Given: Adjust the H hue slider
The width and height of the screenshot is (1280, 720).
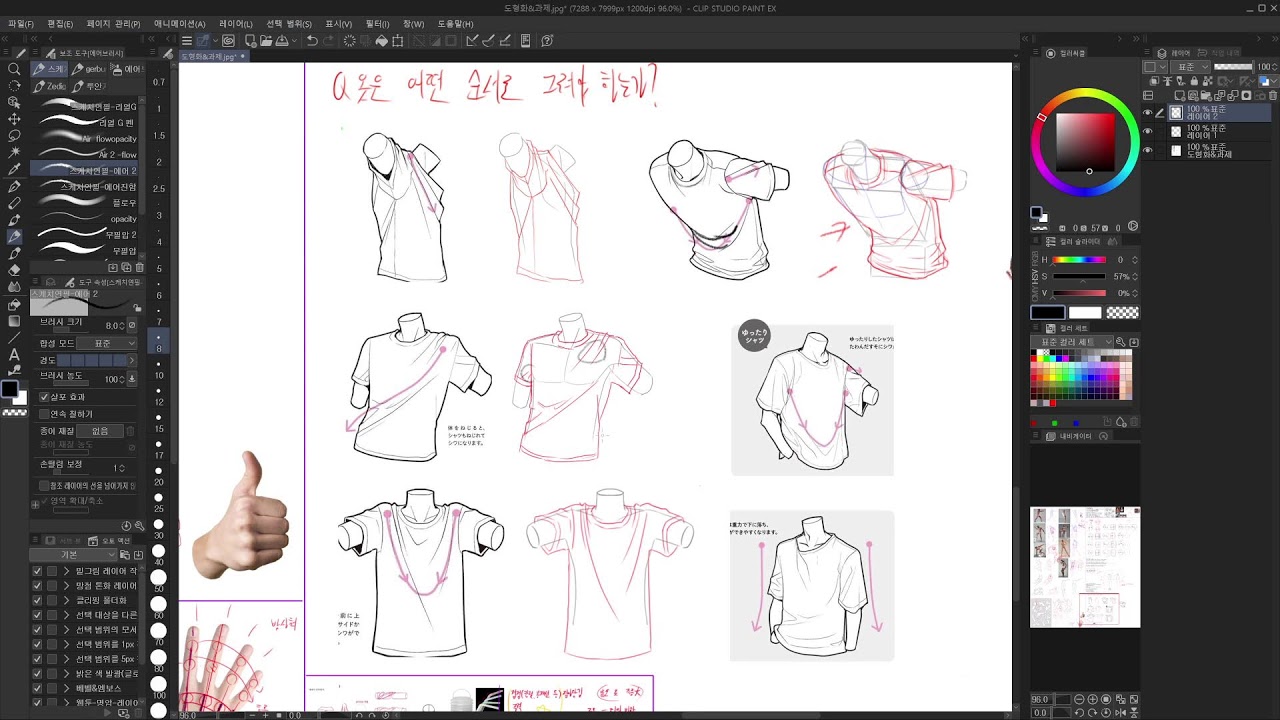Looking at the screenshot, I should click(x=1079, y=260).
